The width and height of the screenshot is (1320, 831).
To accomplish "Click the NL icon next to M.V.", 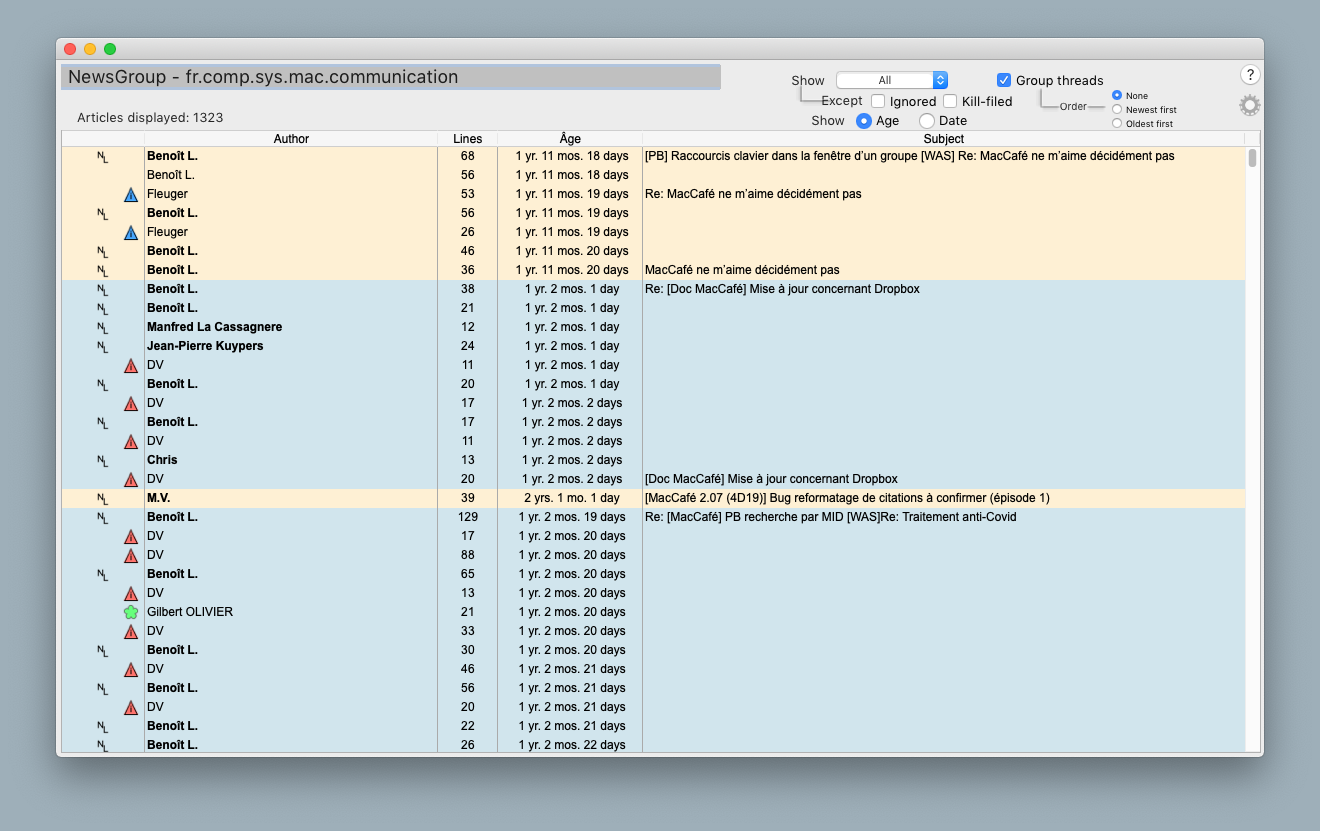I will point(102,498).
